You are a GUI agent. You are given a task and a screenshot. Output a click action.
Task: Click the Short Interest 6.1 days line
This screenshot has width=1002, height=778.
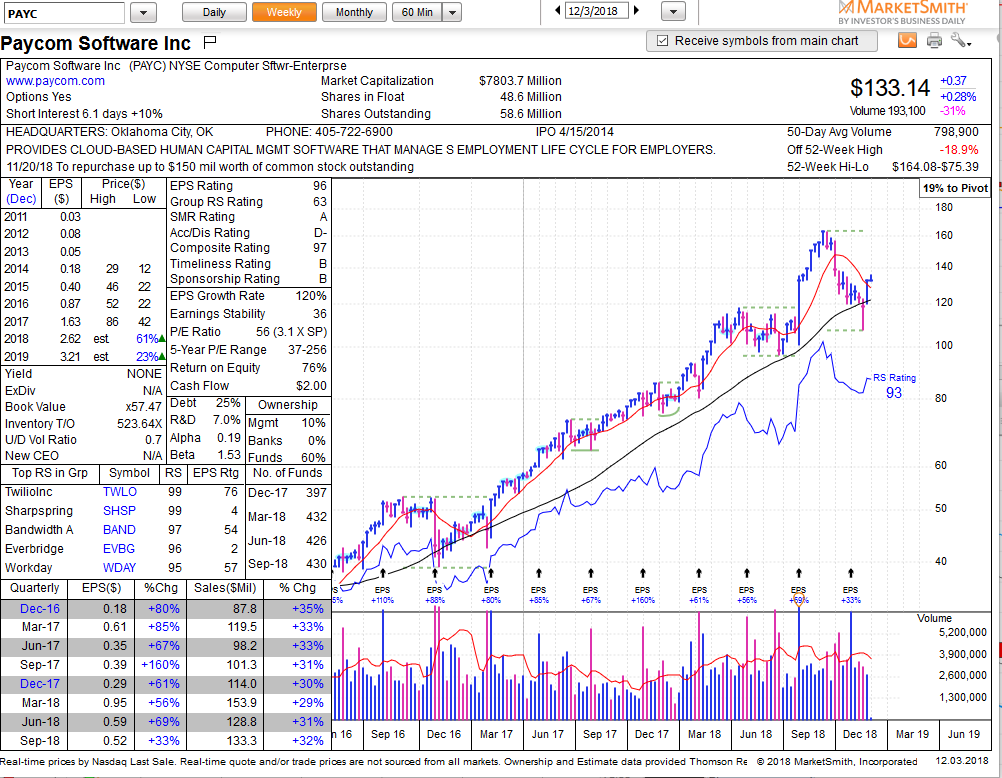click(x=84, y=114)
